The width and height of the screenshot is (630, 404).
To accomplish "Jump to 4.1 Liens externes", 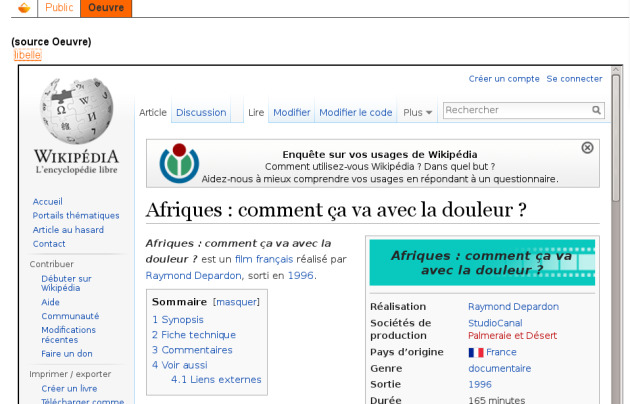I will [216, 380].
